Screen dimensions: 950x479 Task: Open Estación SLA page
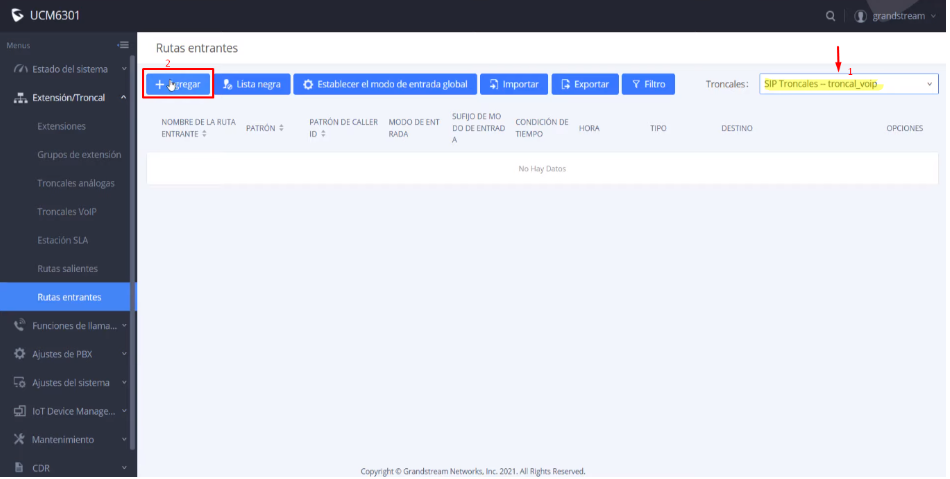(x=62, y=240)
